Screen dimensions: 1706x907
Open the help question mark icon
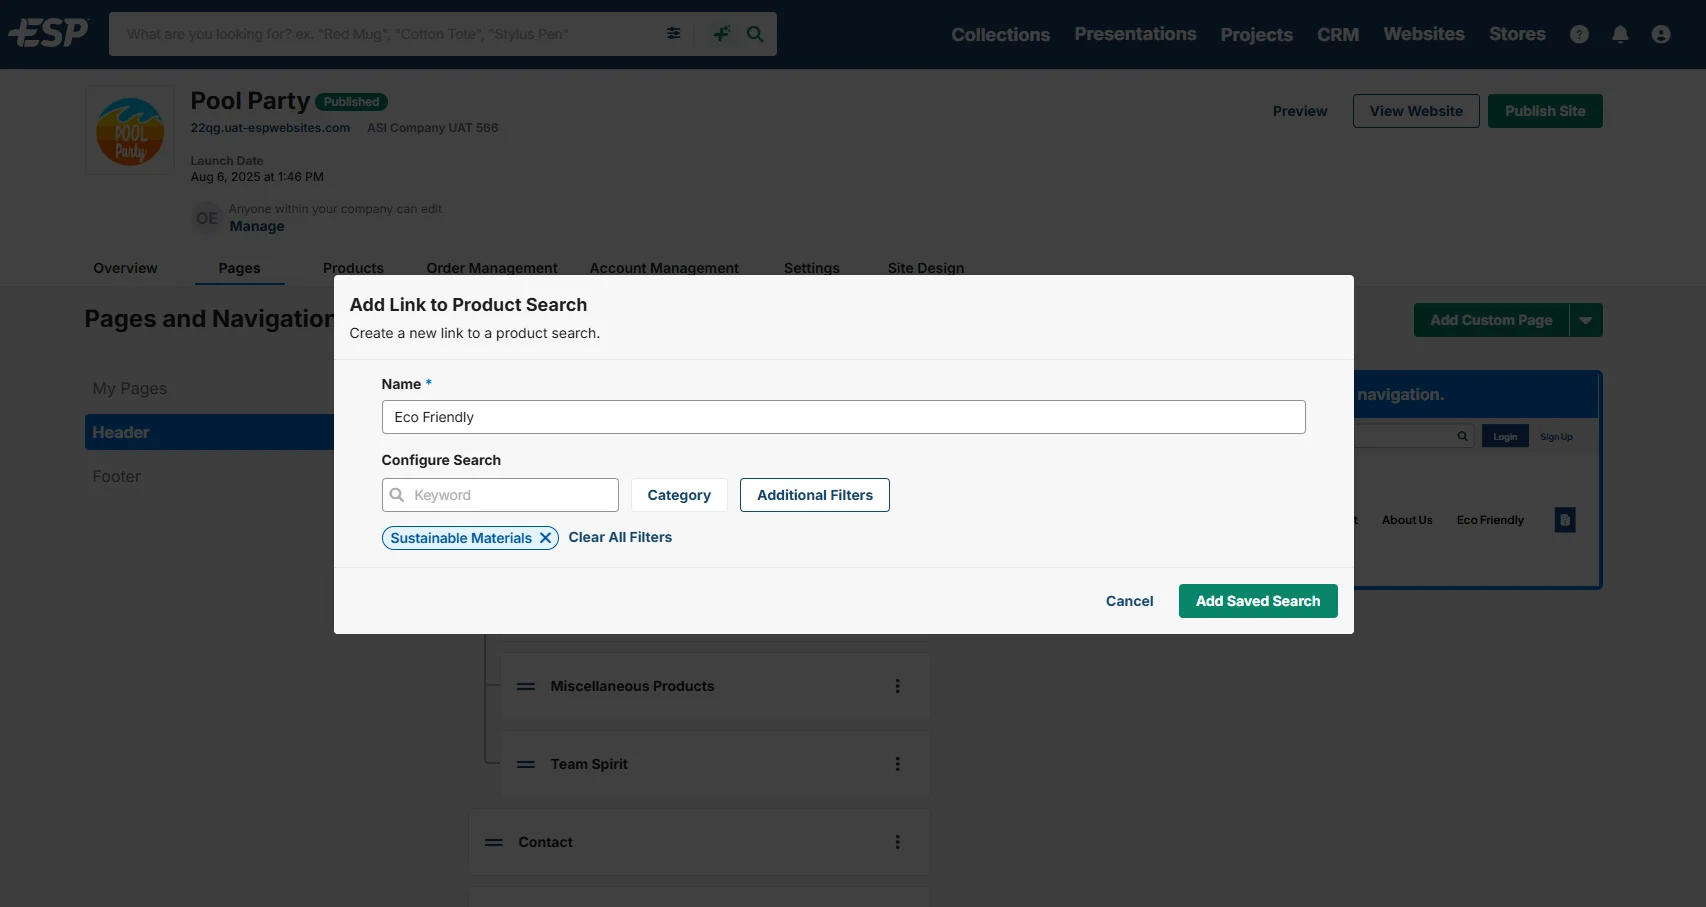1579,34
